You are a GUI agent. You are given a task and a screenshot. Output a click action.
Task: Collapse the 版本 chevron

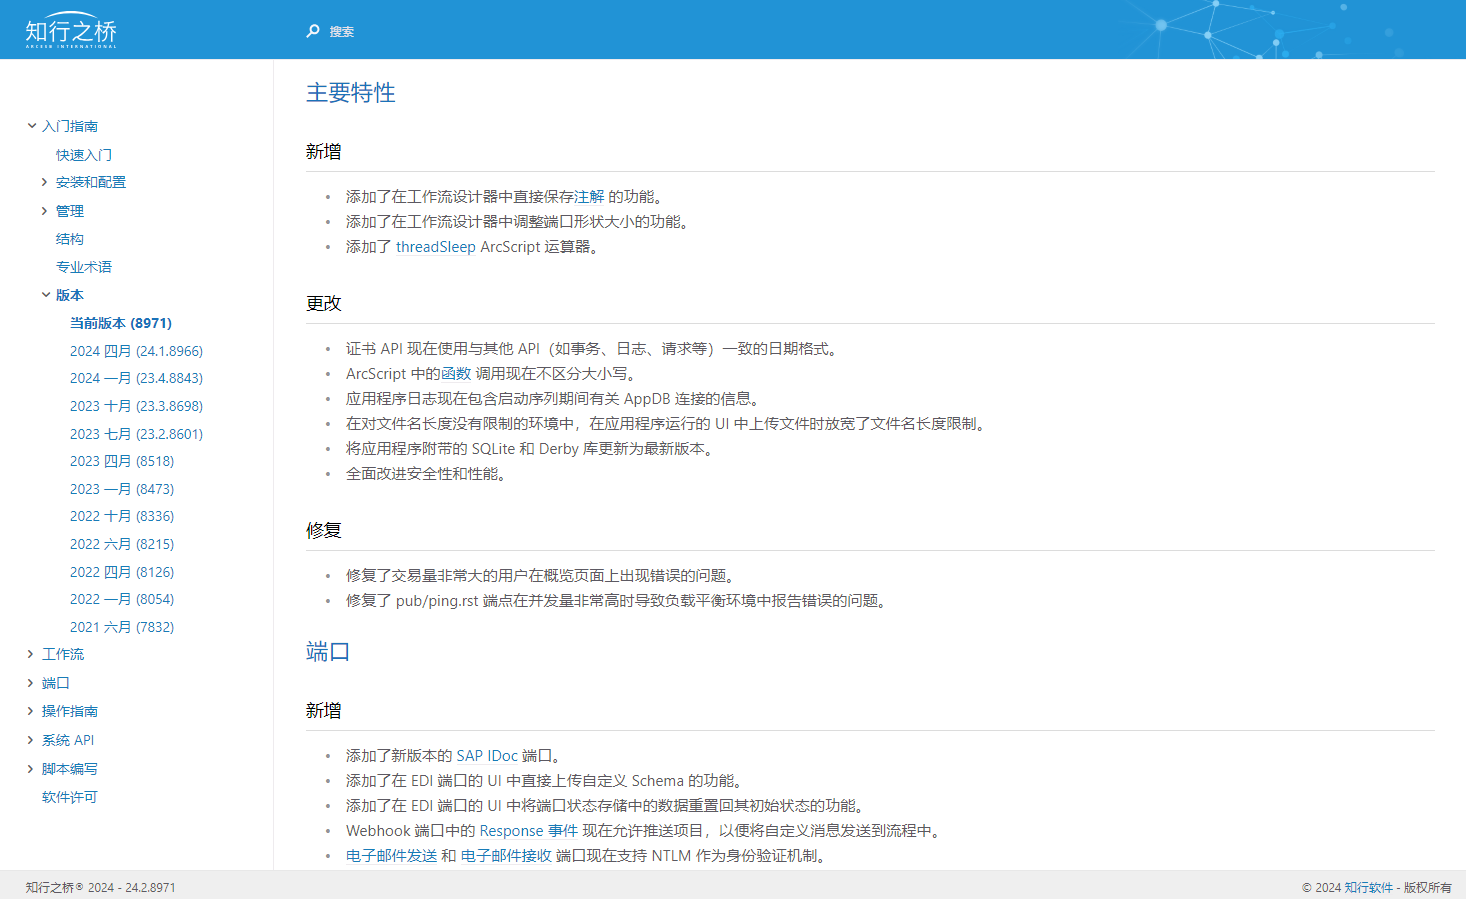46,295
